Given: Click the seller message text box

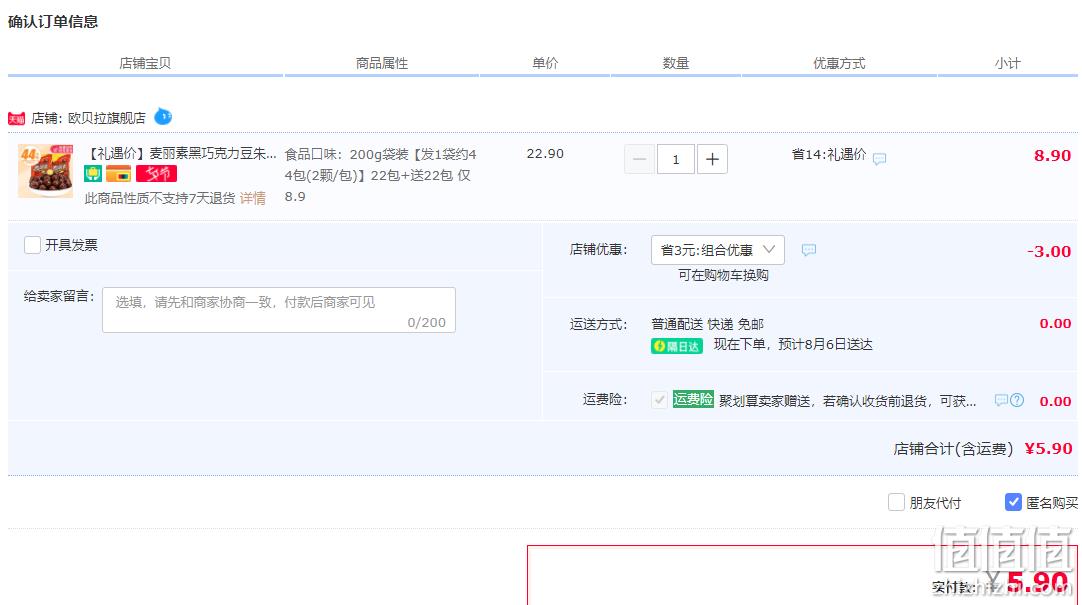Looking at the screenshot, I should point(279,310).
